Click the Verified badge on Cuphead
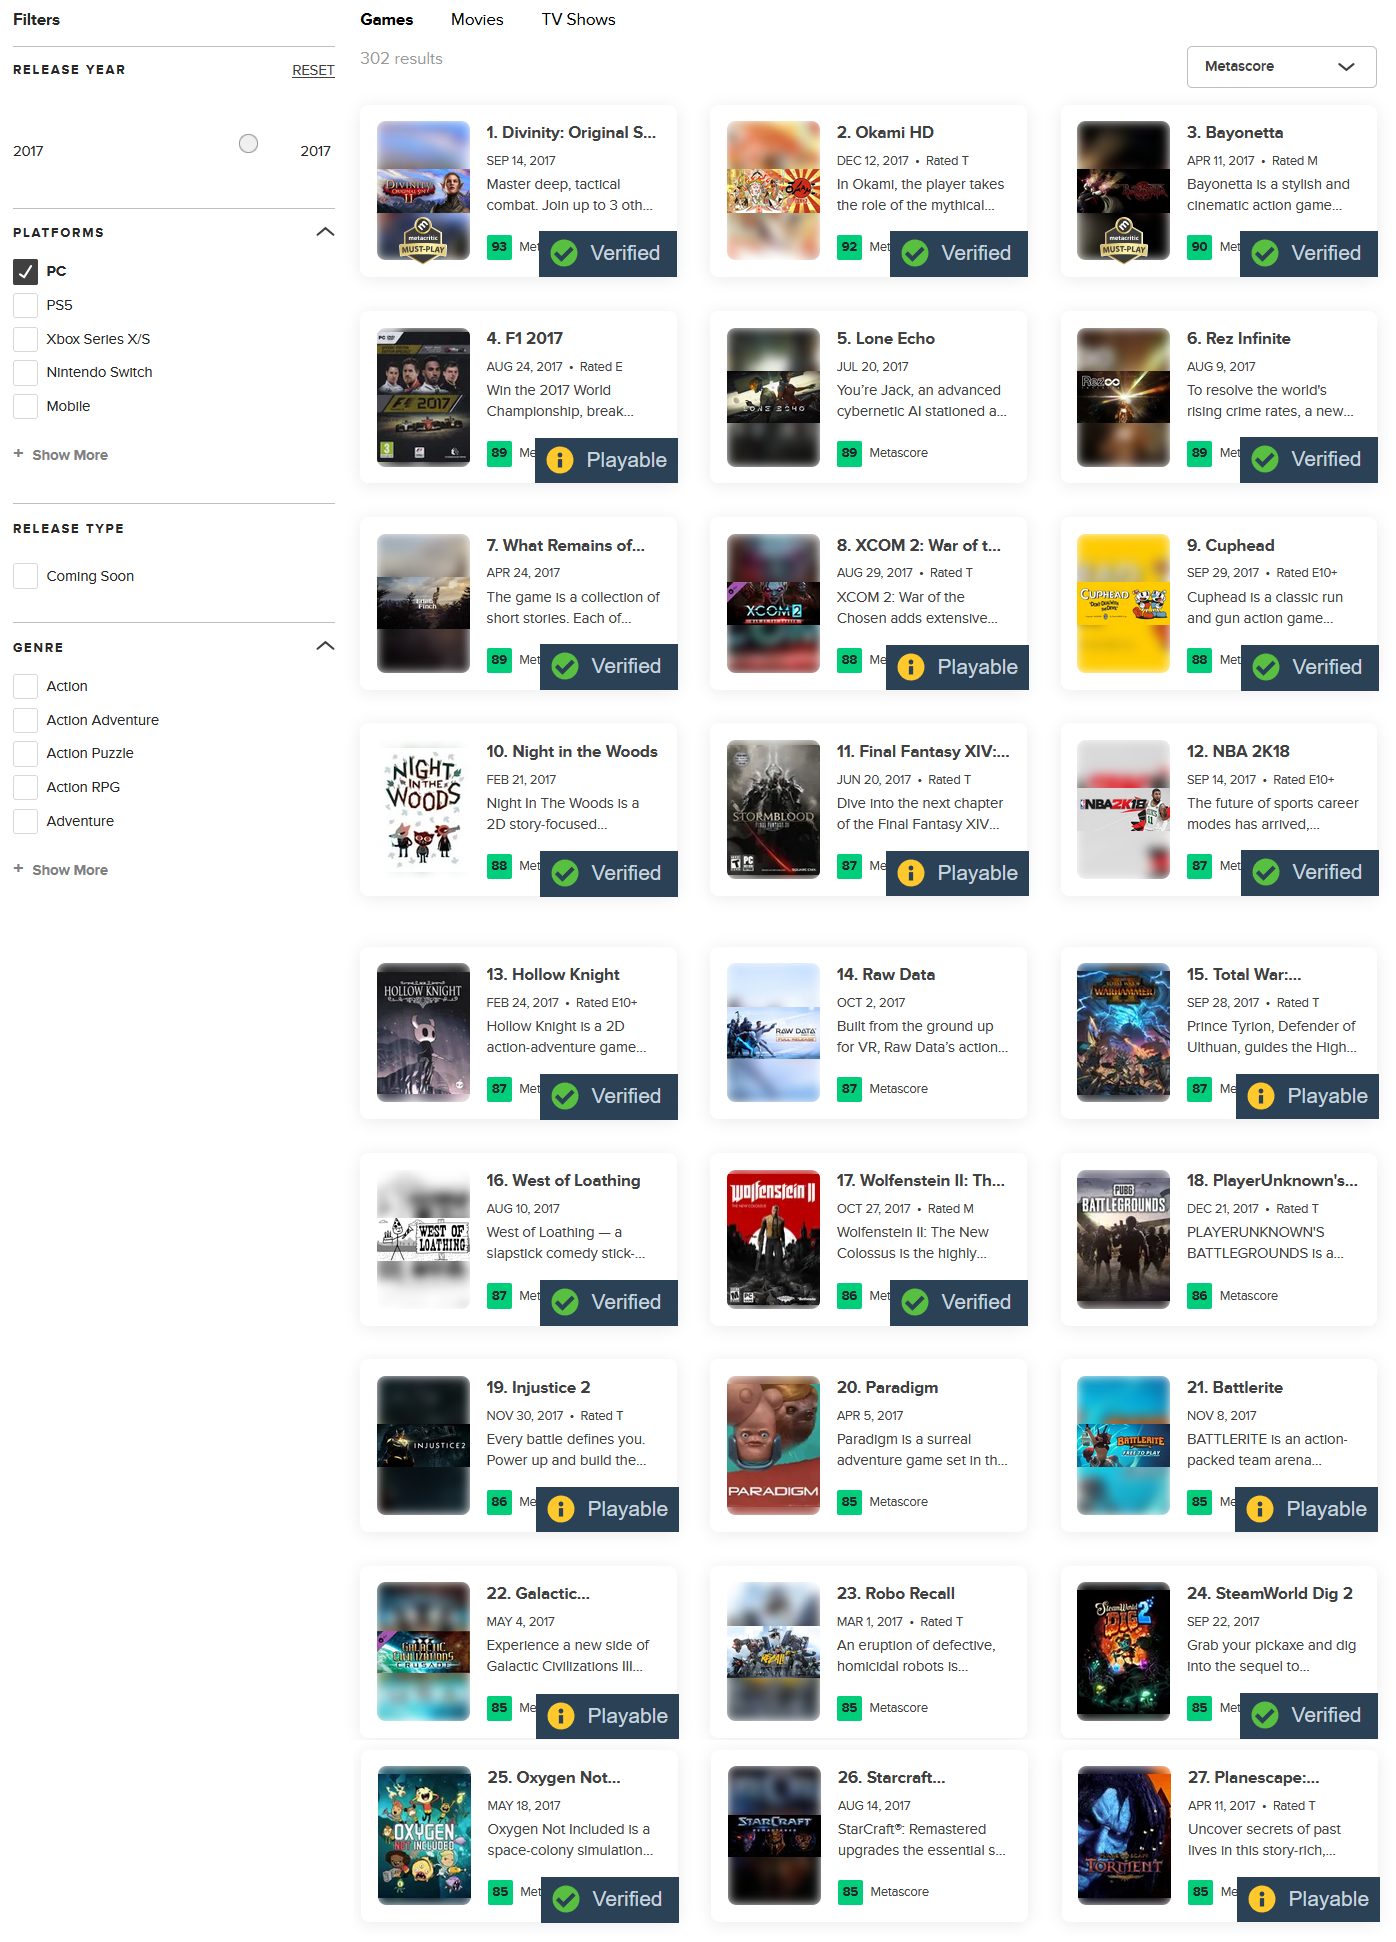Image resolution: width=1396 pixels, height=1942 pixels. pos(1310,667)
